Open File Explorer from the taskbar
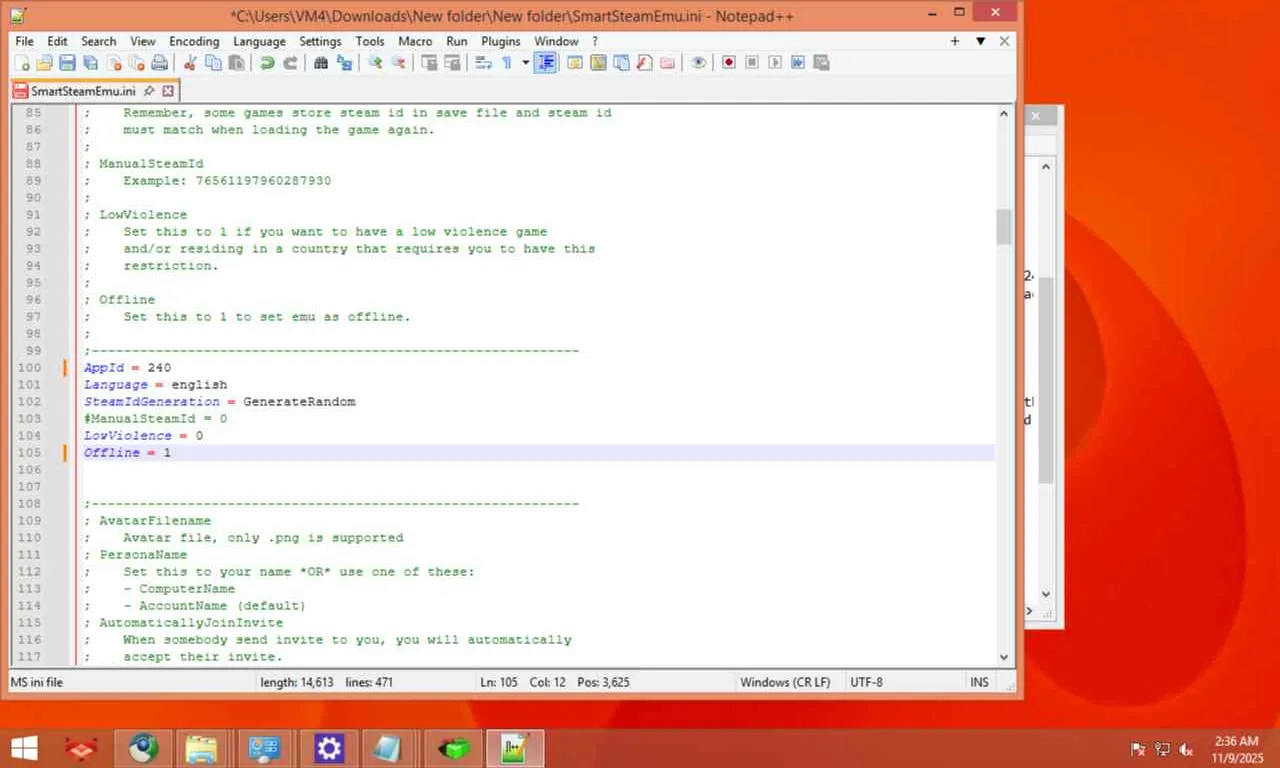This screenshot has width=1280, height=768. (x=201, y=748)
